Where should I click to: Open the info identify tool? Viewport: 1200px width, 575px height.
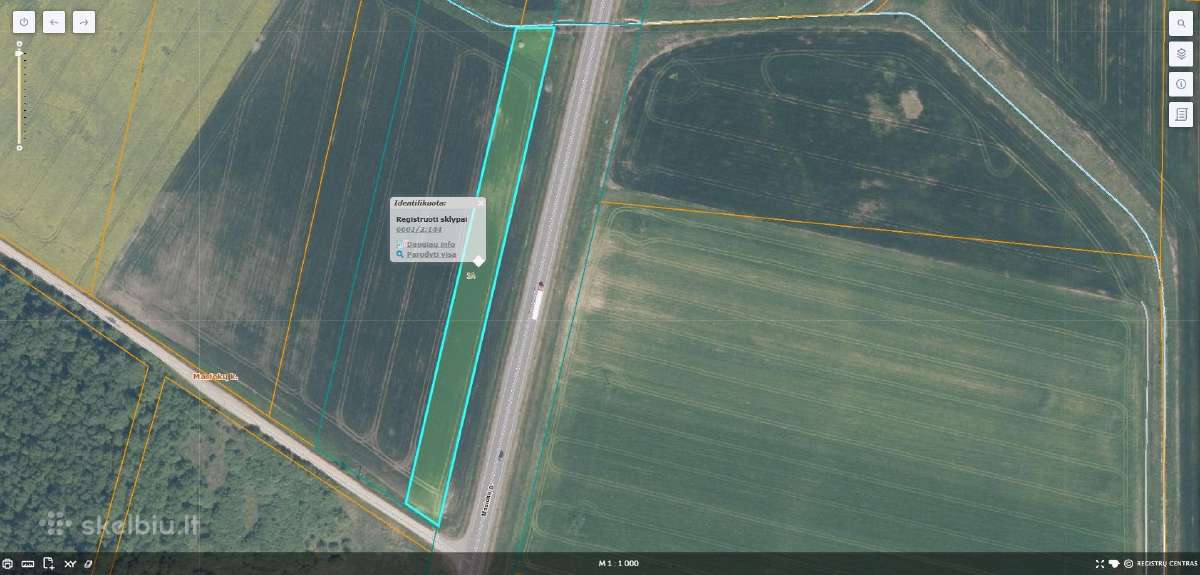(1180, 84)
